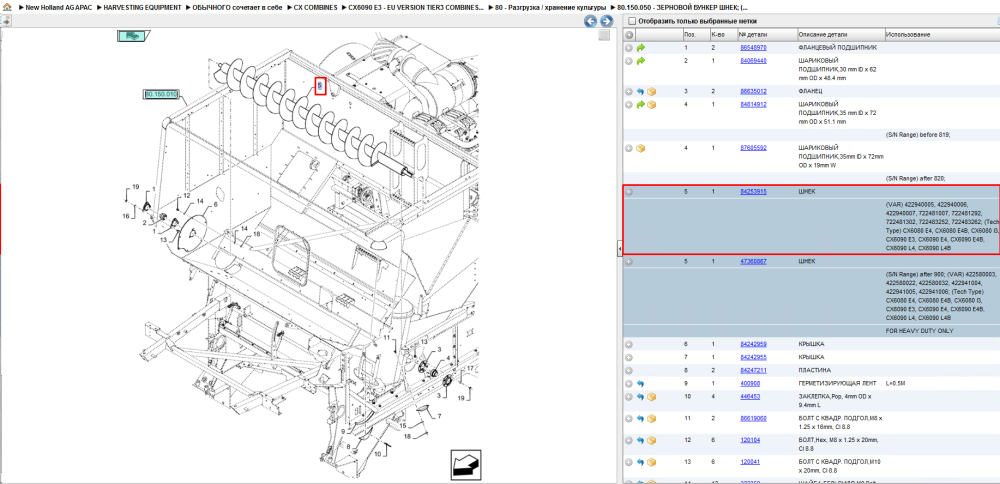The image size is (1000, 484).
Task: Select callout number 5 on the auger
Action: click(321, 86)
